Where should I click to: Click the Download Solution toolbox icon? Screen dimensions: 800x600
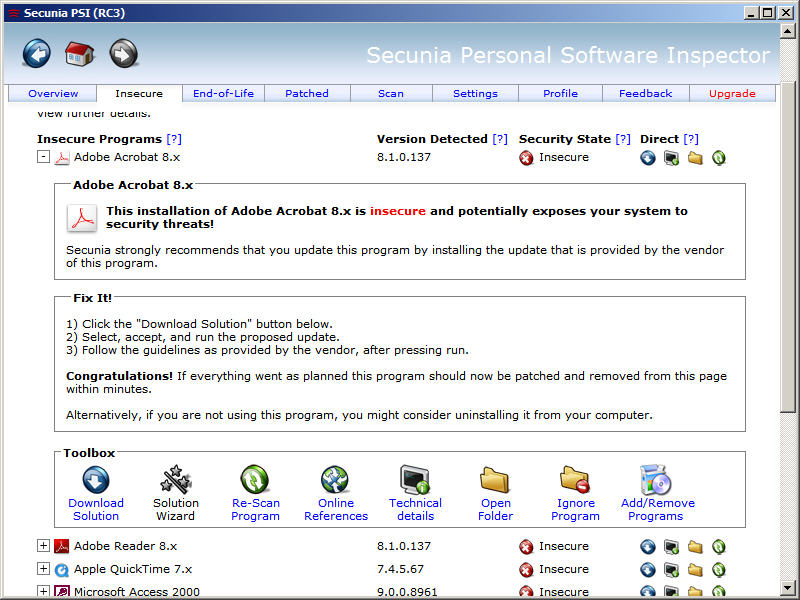point(96,480)
